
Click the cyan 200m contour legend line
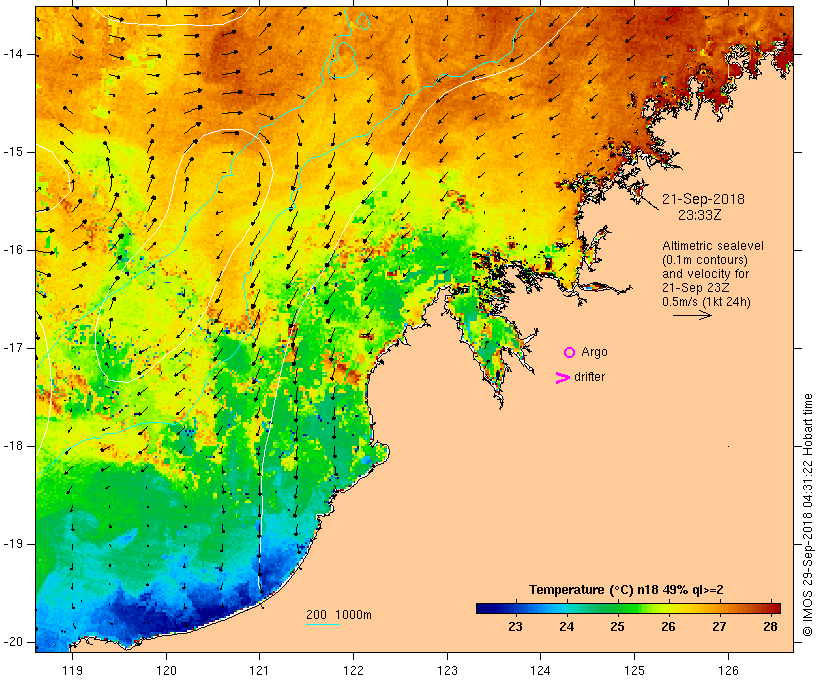point(323,625)
